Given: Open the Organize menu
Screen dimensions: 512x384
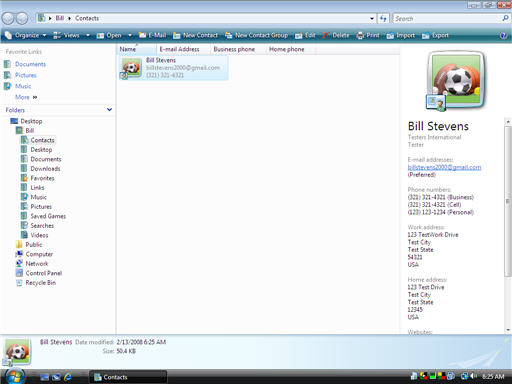Looking at the screenshot, I should point(25,35).
